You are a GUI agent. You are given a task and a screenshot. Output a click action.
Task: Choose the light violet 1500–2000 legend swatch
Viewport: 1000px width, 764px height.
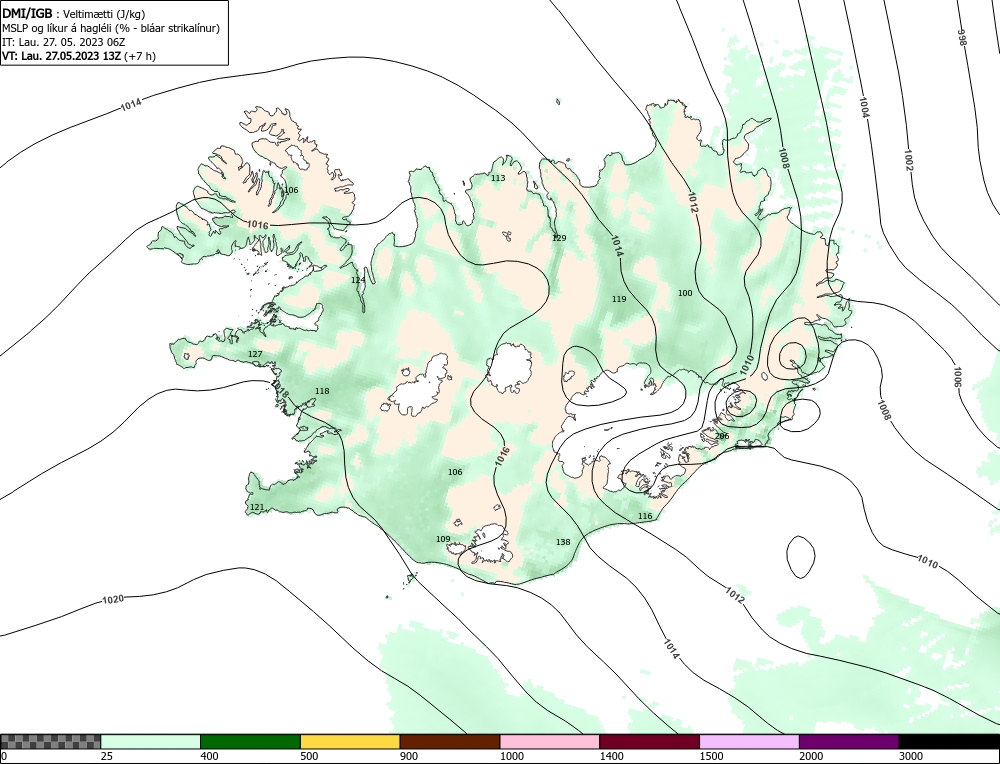click(x=749, y=741)
